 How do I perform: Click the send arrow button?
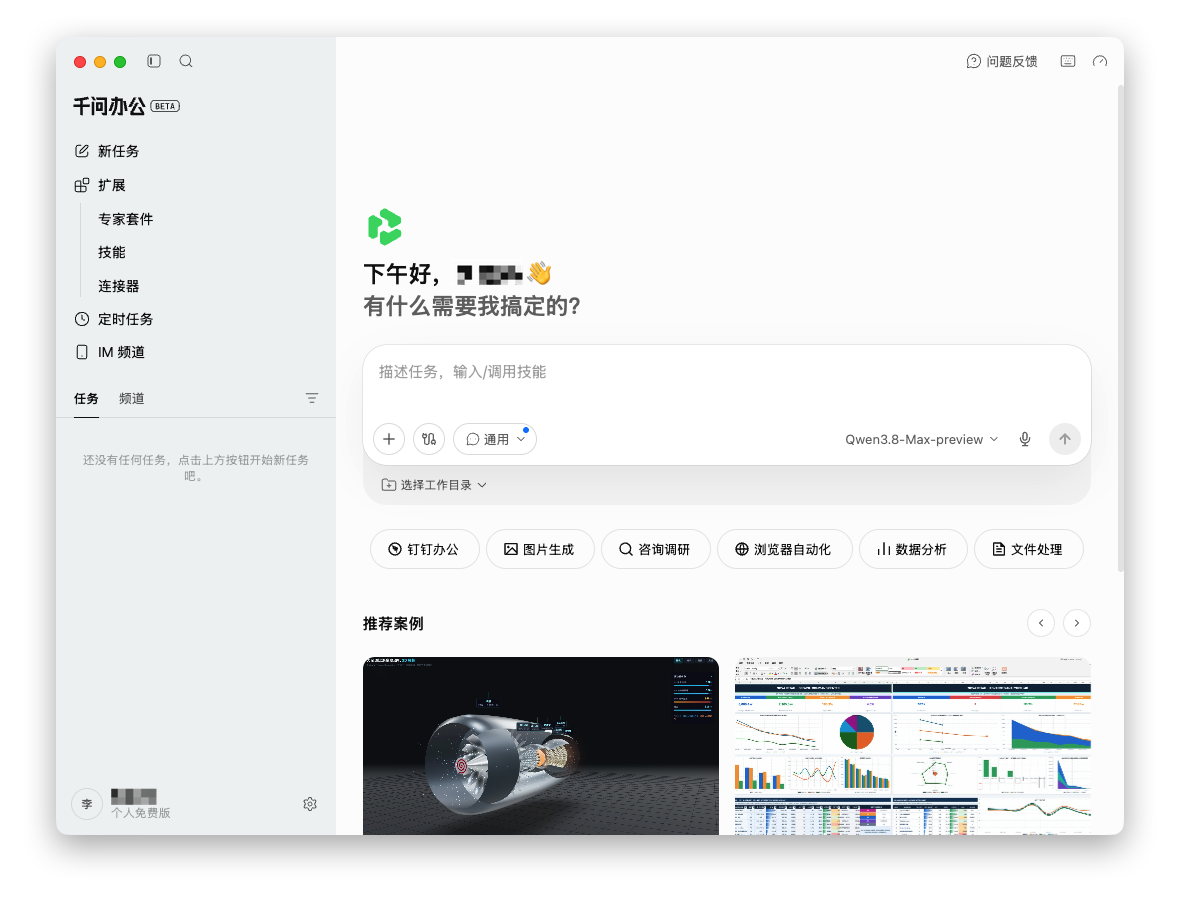pos(1065,439)
